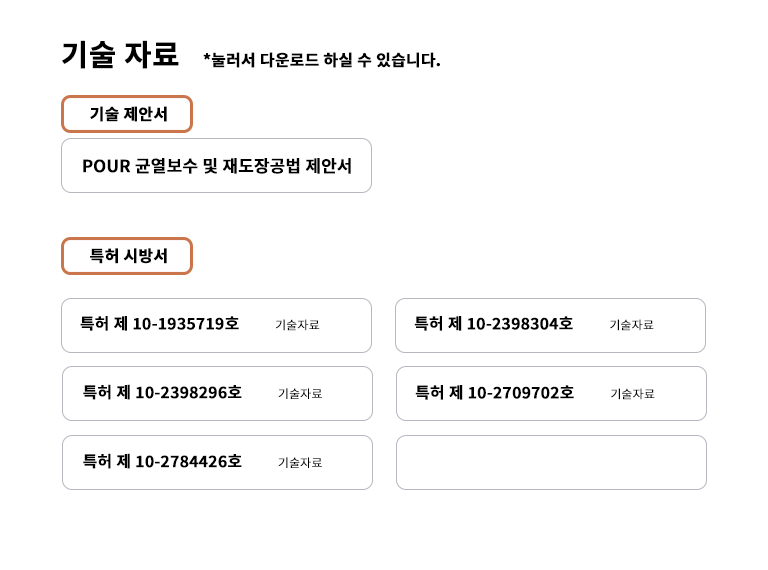This screenshot has height=570, width=768.
Task: Select 기술자료 label beside patent 10-2784426호
Action: click(300, 463)
